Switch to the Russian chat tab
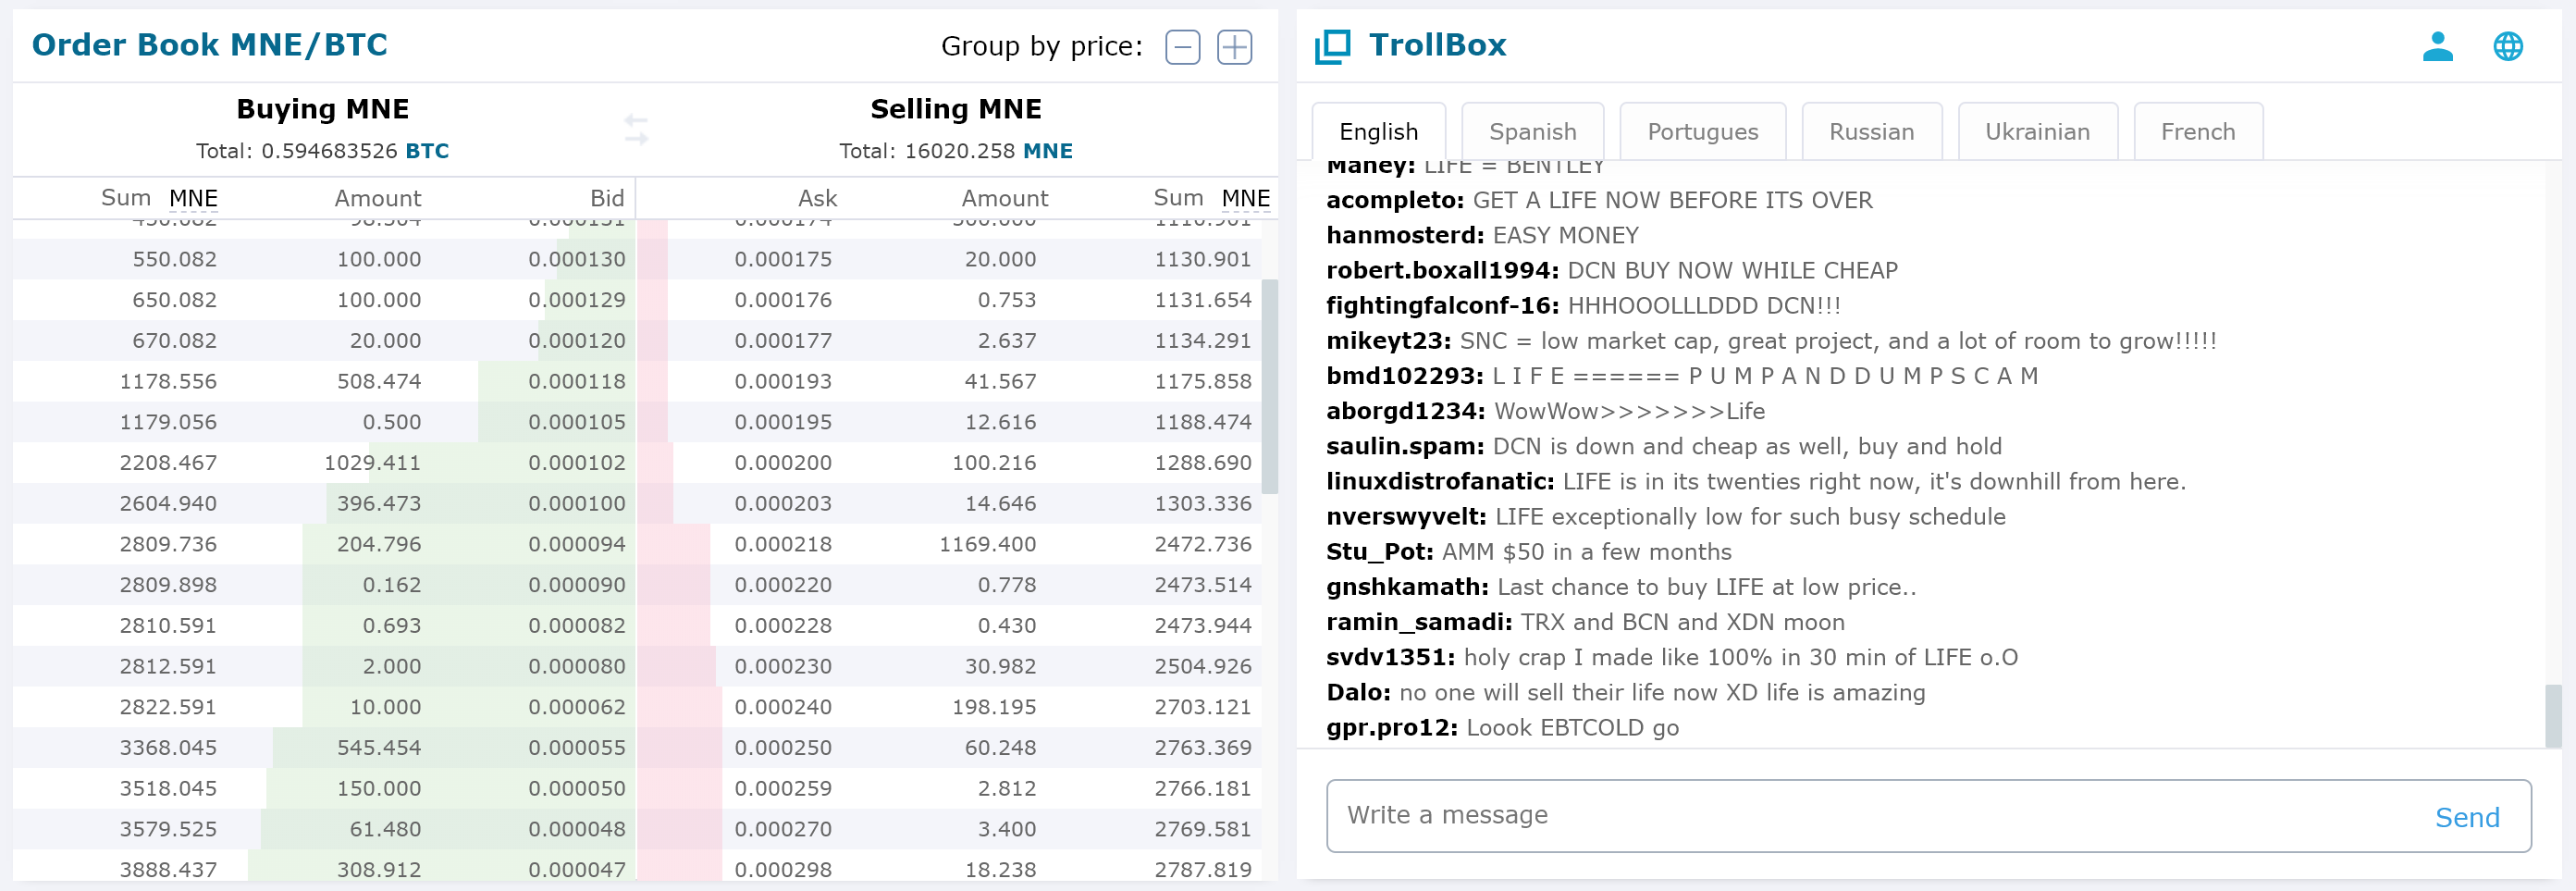Screen dimensions: 2576x891 (x=1871, y=131)
